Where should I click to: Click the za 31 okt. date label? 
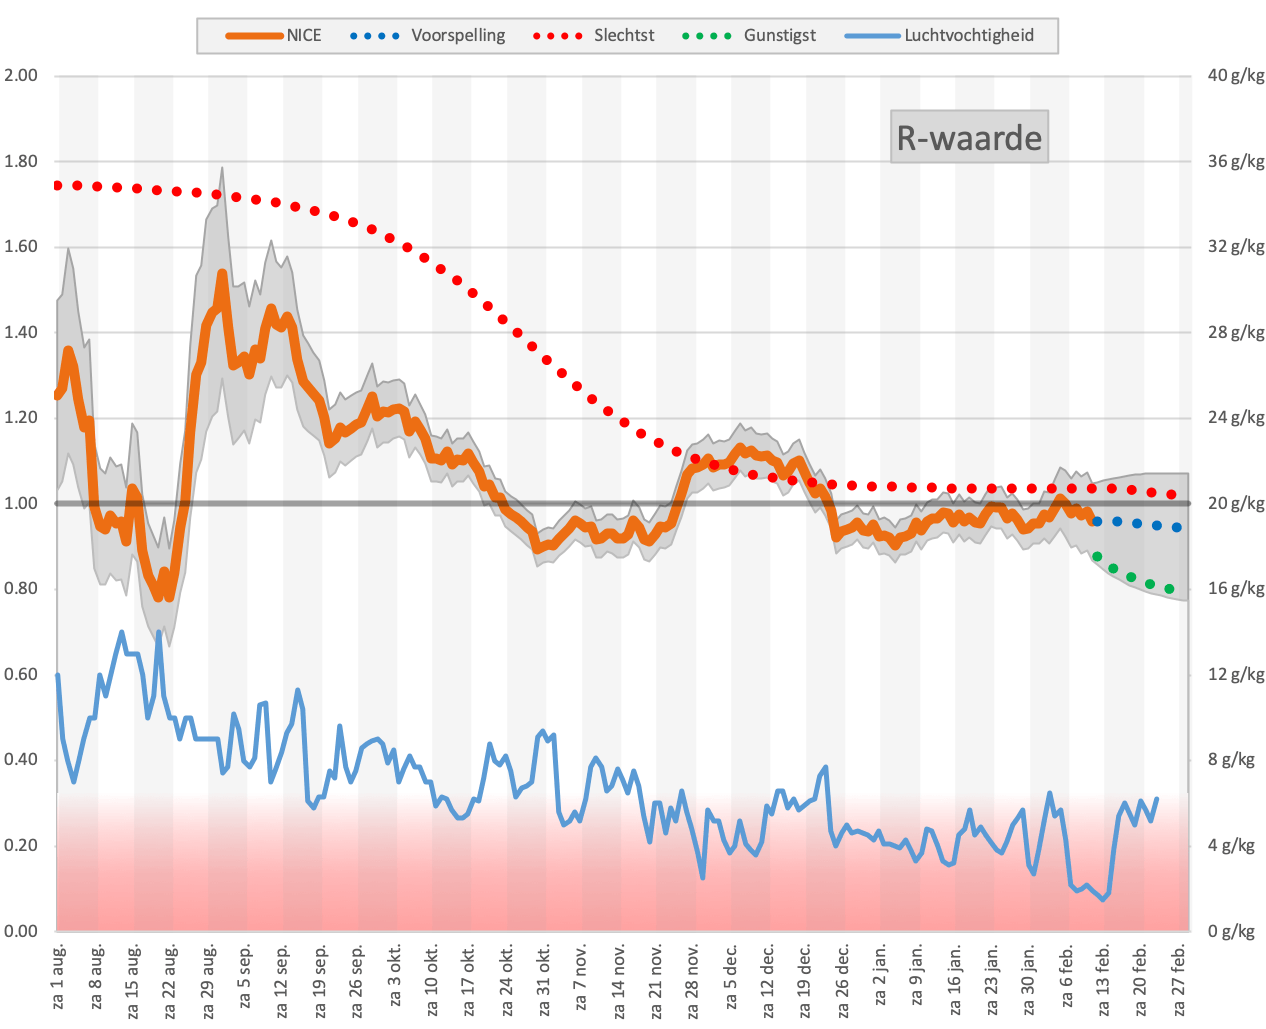[x=545, y=979]
